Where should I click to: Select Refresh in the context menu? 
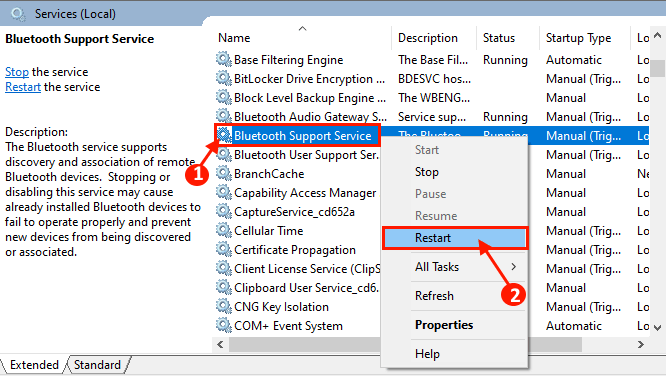tap(434, 296)
